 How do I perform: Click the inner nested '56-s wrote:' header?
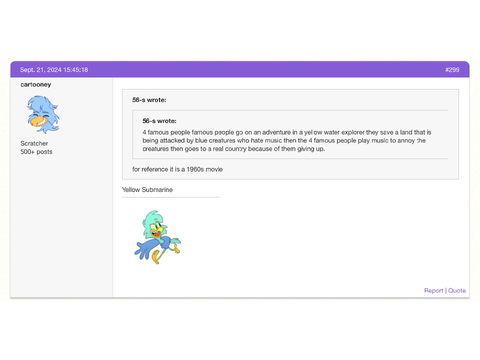[x=159, y=121]
